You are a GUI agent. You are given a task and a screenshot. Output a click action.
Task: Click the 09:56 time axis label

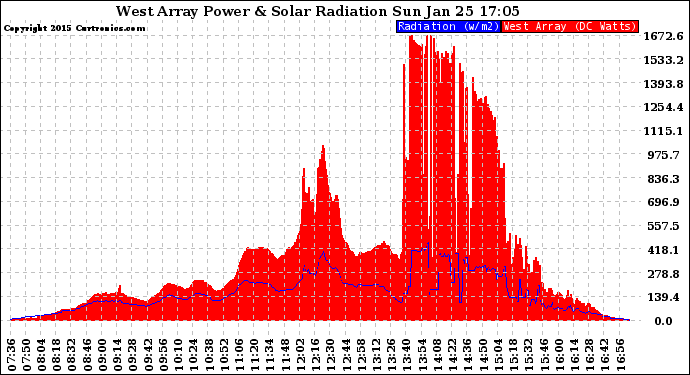[x=163, y=355]
